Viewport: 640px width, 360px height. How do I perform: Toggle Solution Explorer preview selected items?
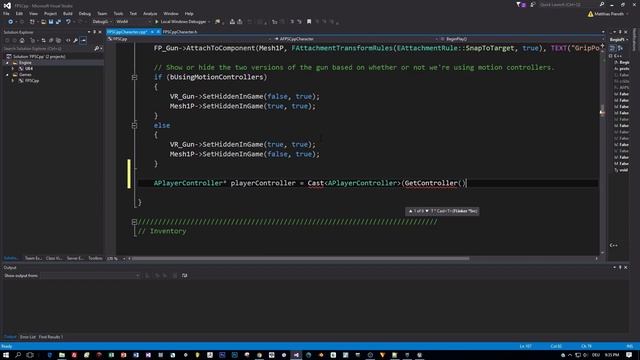pyautogui.click(x=83, y=40)
